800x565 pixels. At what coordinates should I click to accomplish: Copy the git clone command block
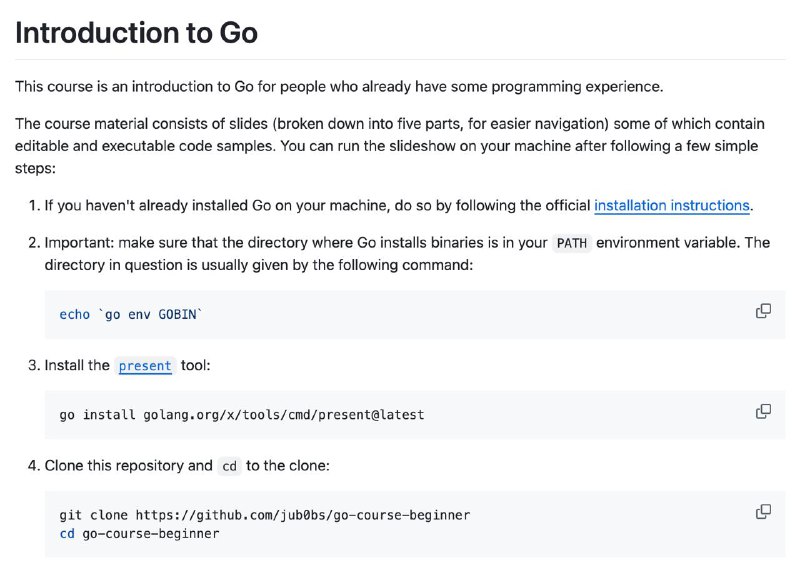pyautogui.click(x=763, y=511)
